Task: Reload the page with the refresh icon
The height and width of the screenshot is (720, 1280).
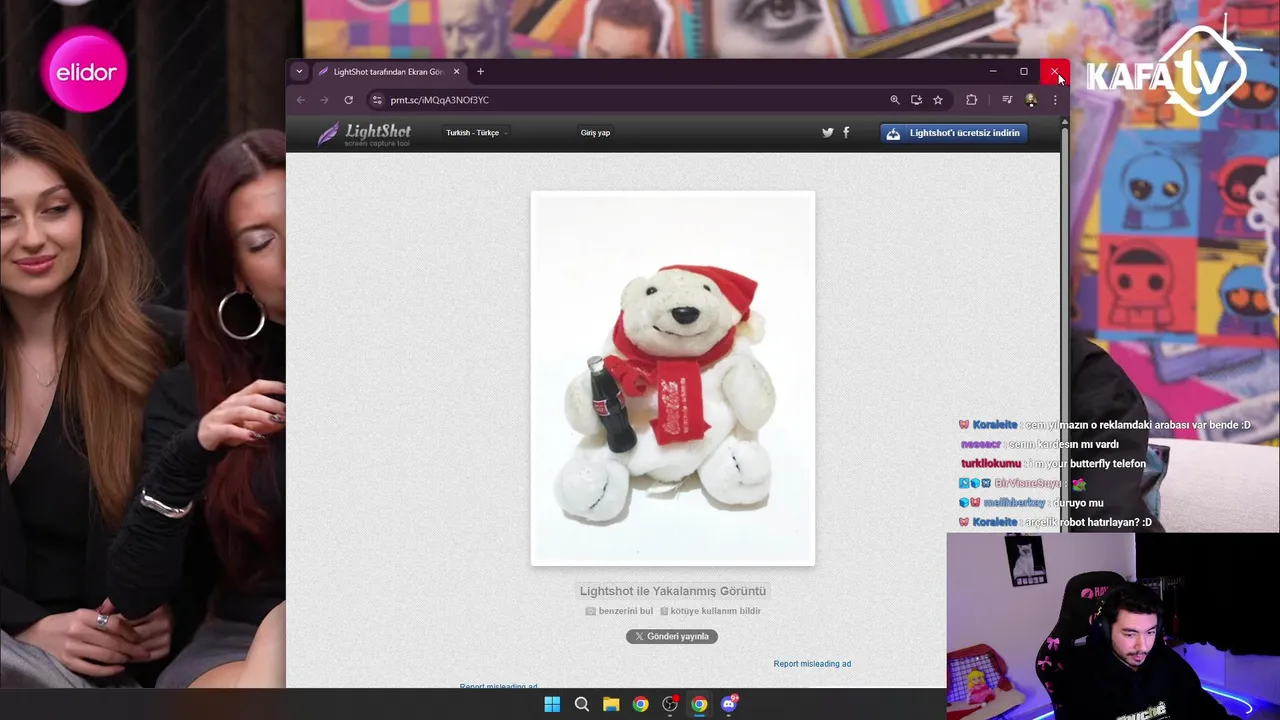Action: click(x=348, y=100)
